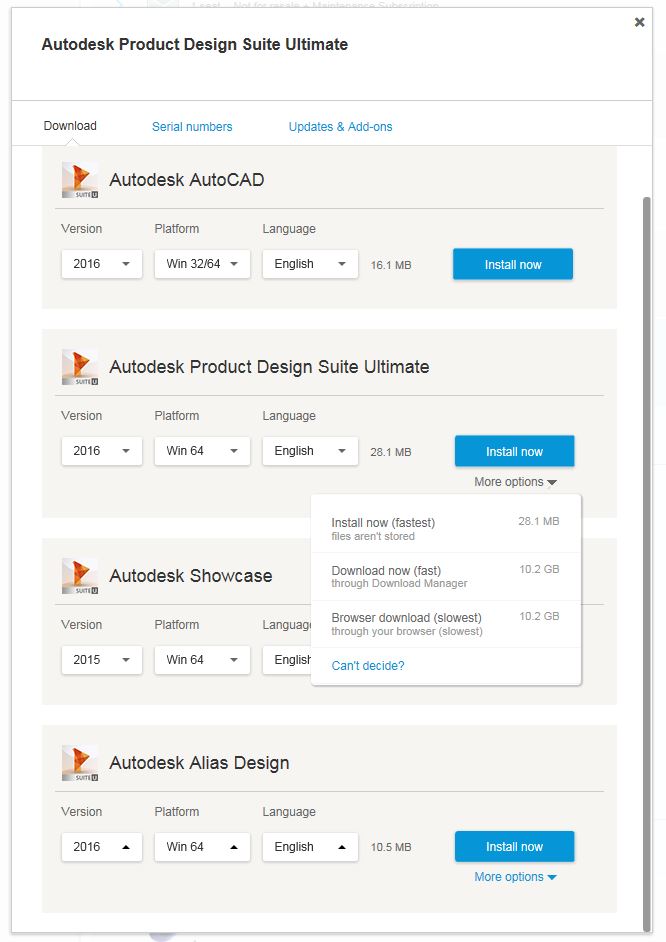Switch to the Serial numbers tab

click(x=192, y=126)
